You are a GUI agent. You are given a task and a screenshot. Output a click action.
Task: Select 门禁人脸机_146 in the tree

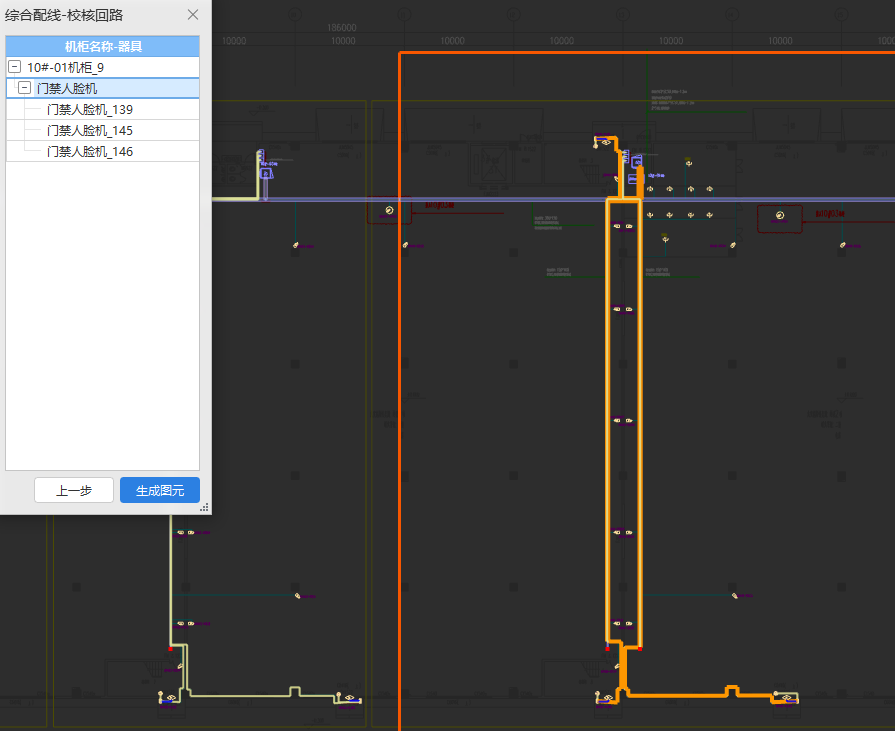tap(90, 152)
